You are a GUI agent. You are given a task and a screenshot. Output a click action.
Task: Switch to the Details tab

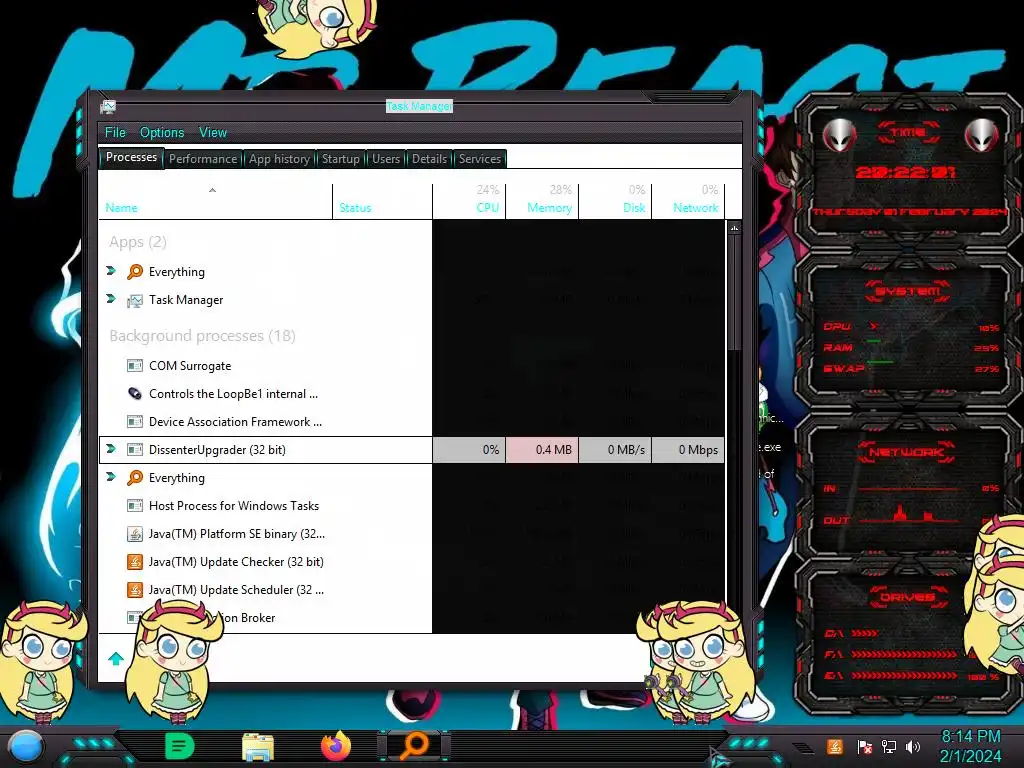pos(429,159)
